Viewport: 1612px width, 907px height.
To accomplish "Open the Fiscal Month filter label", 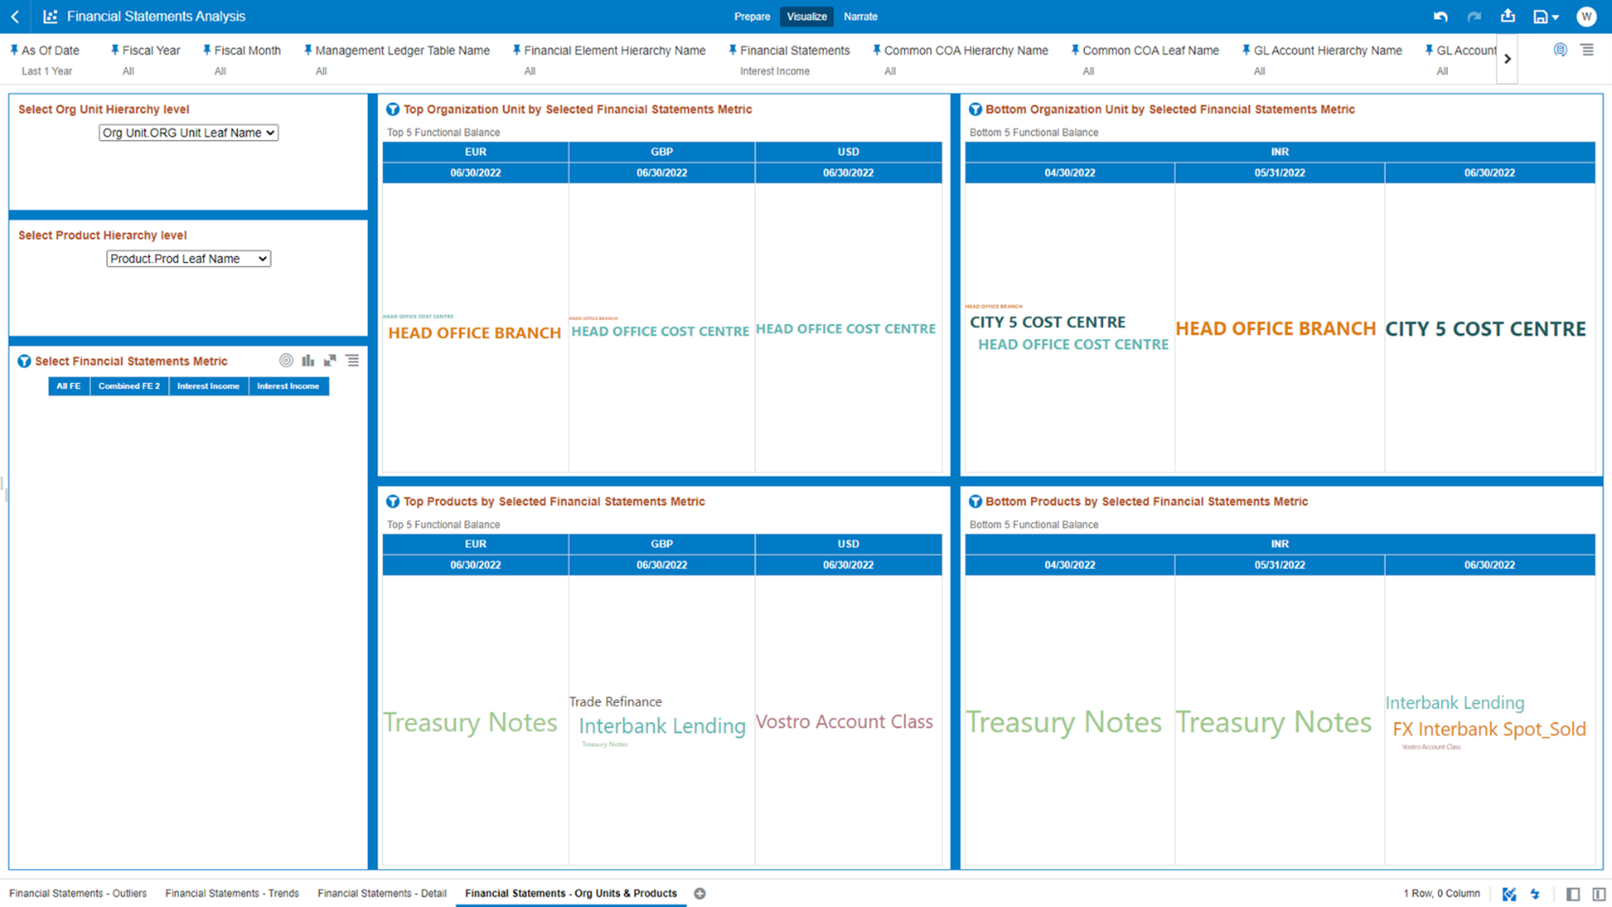I will coord(247,50).
